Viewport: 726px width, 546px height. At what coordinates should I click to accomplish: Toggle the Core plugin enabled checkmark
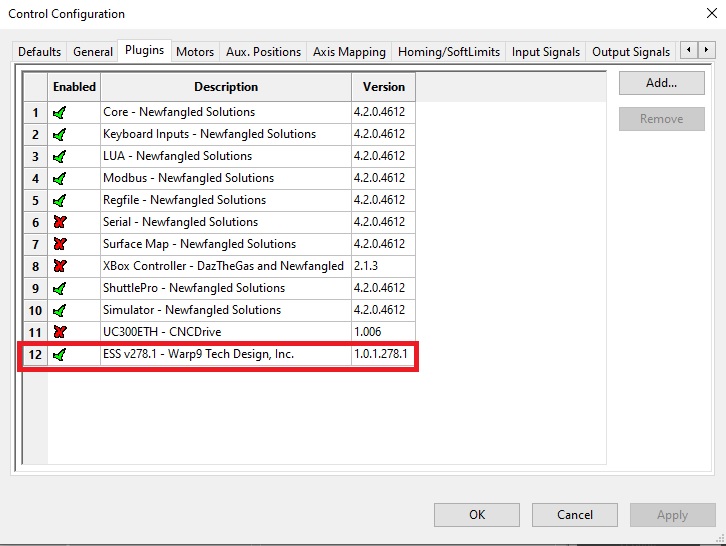tap(60, 113)
